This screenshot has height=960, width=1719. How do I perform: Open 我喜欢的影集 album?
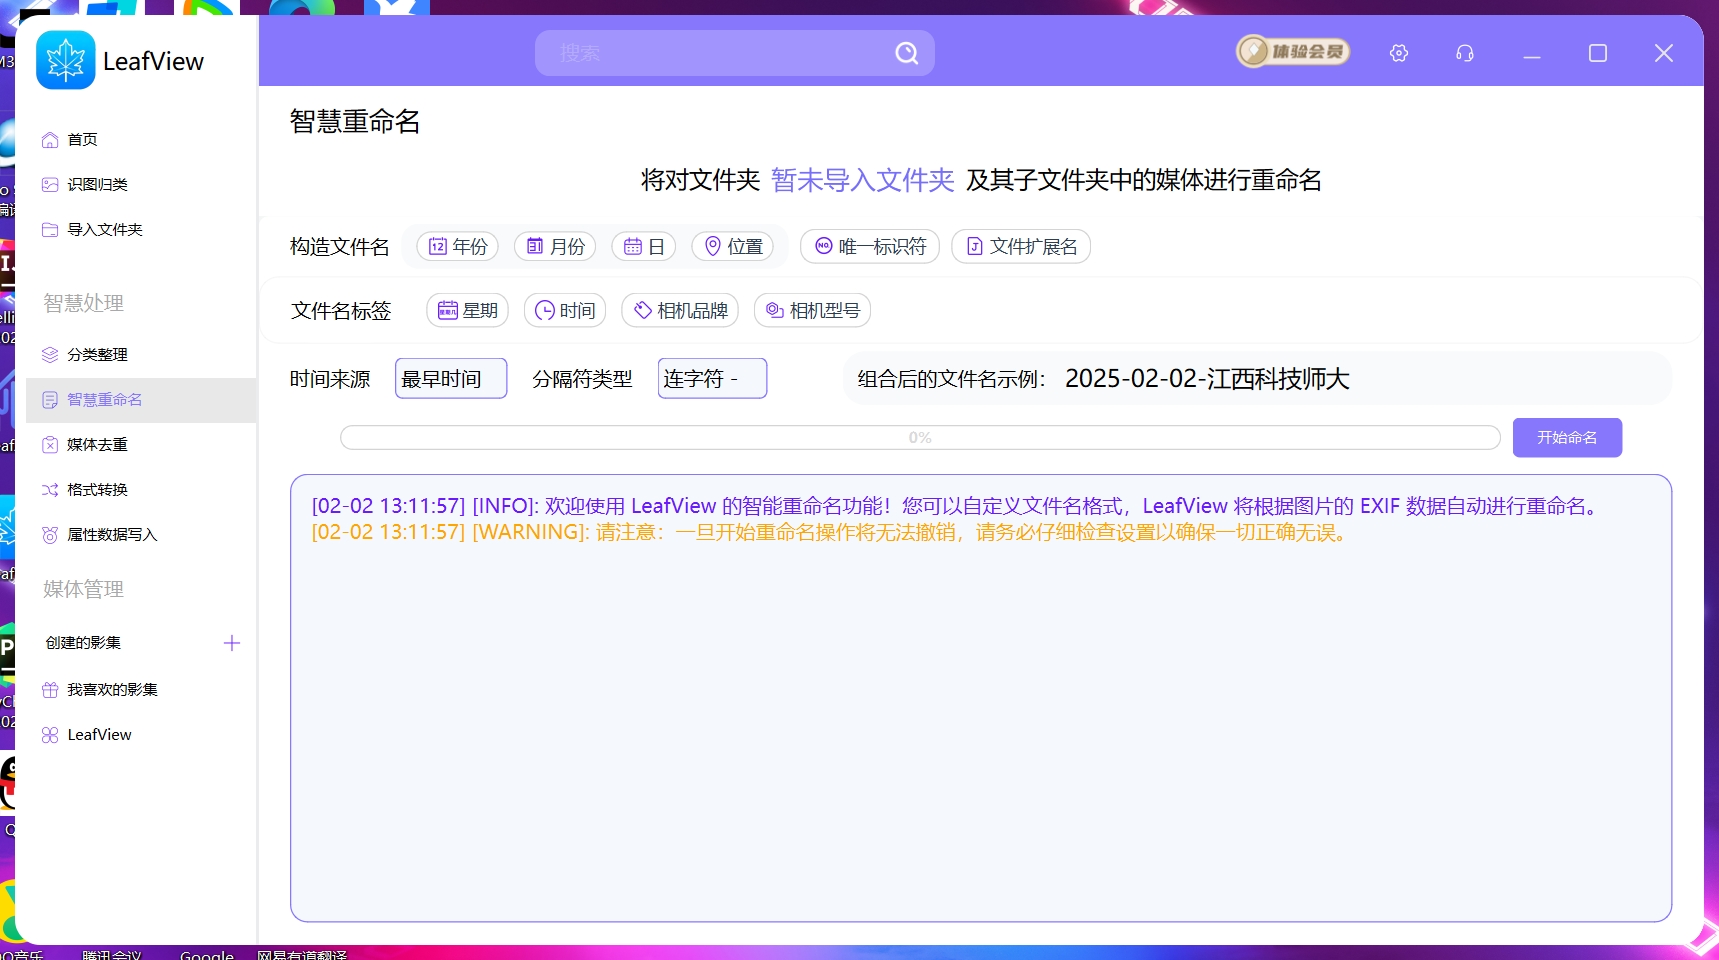pyautogui.click(x=141, y=690)
